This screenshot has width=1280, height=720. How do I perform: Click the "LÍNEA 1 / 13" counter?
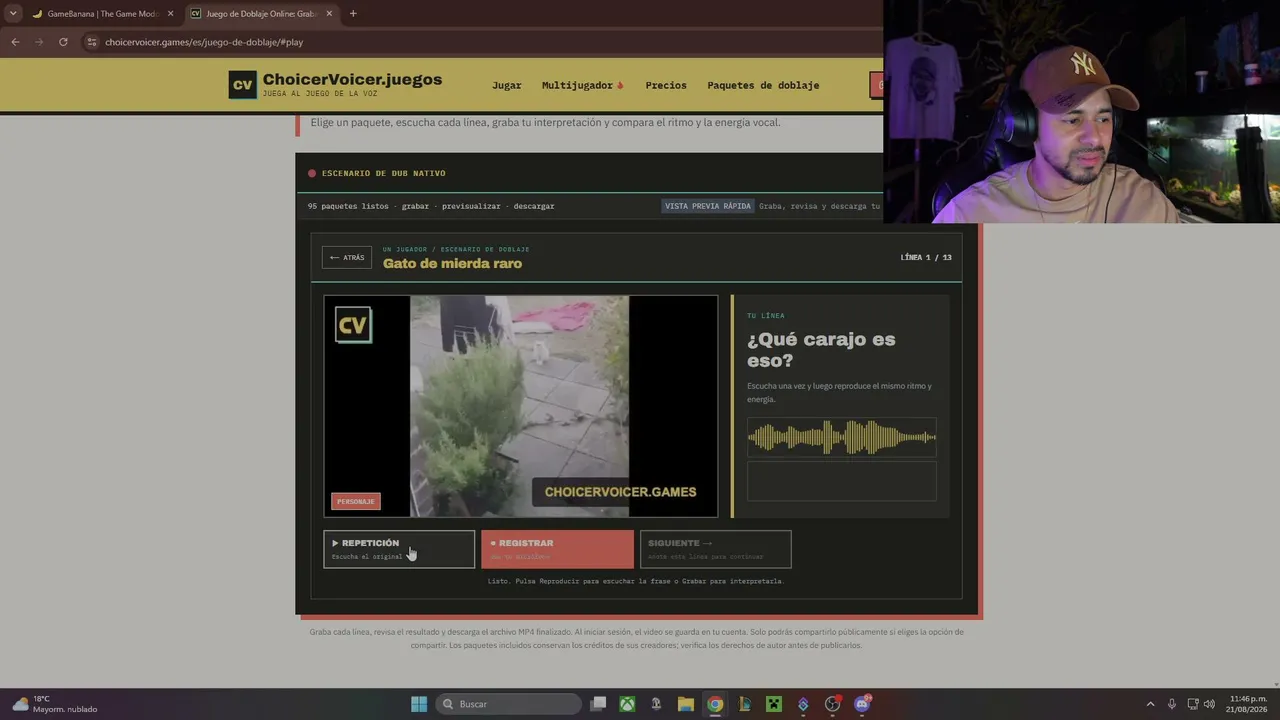coord(926,257)
